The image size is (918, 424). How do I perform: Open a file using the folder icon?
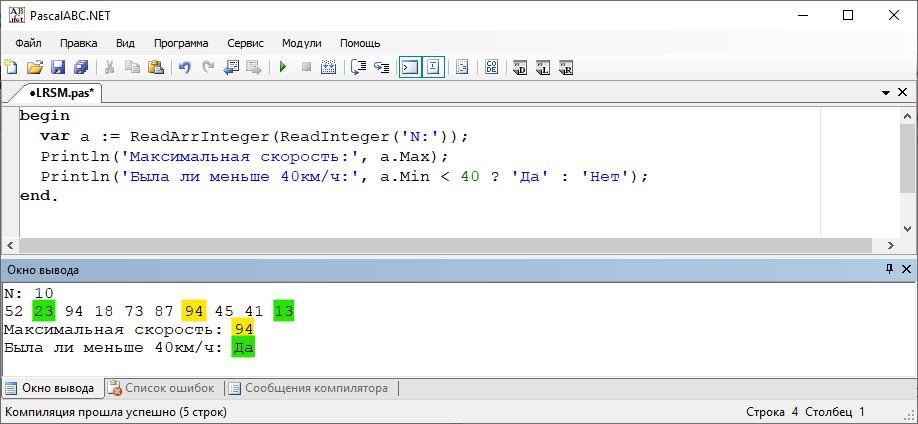[35, 67]
